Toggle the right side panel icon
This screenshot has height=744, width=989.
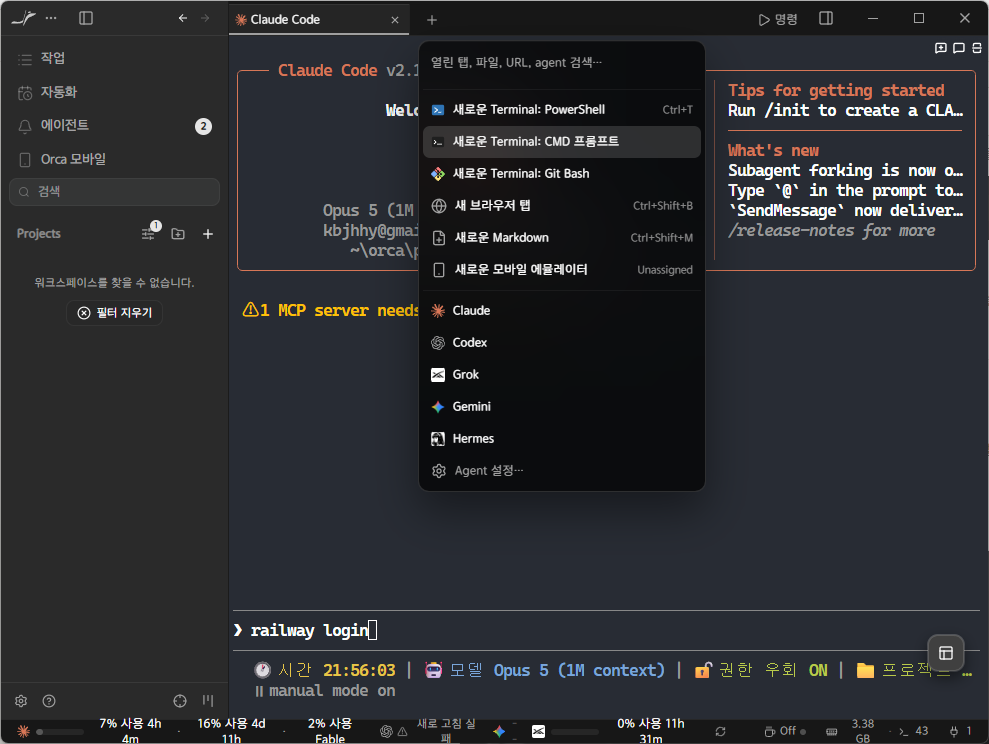point(826,18)
